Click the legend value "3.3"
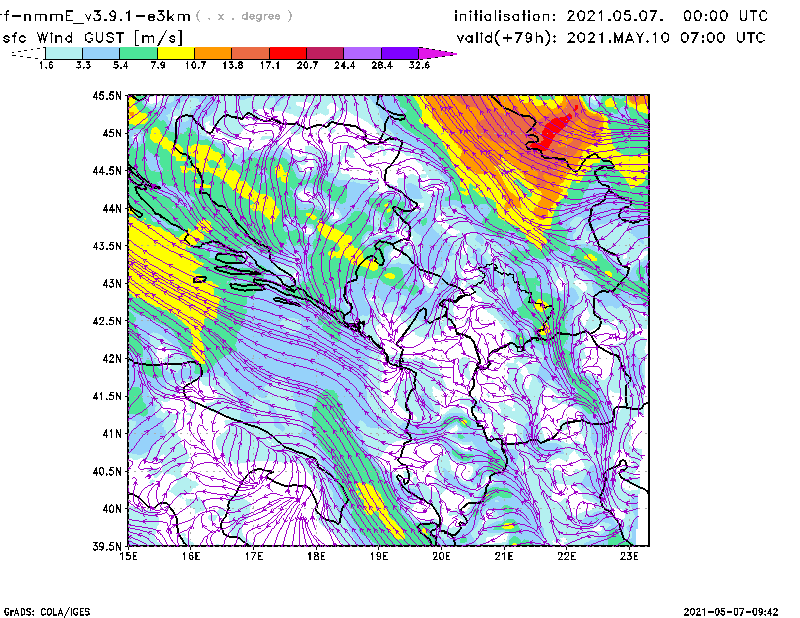This screenshot has width=800, height=618. click(83, 65)
